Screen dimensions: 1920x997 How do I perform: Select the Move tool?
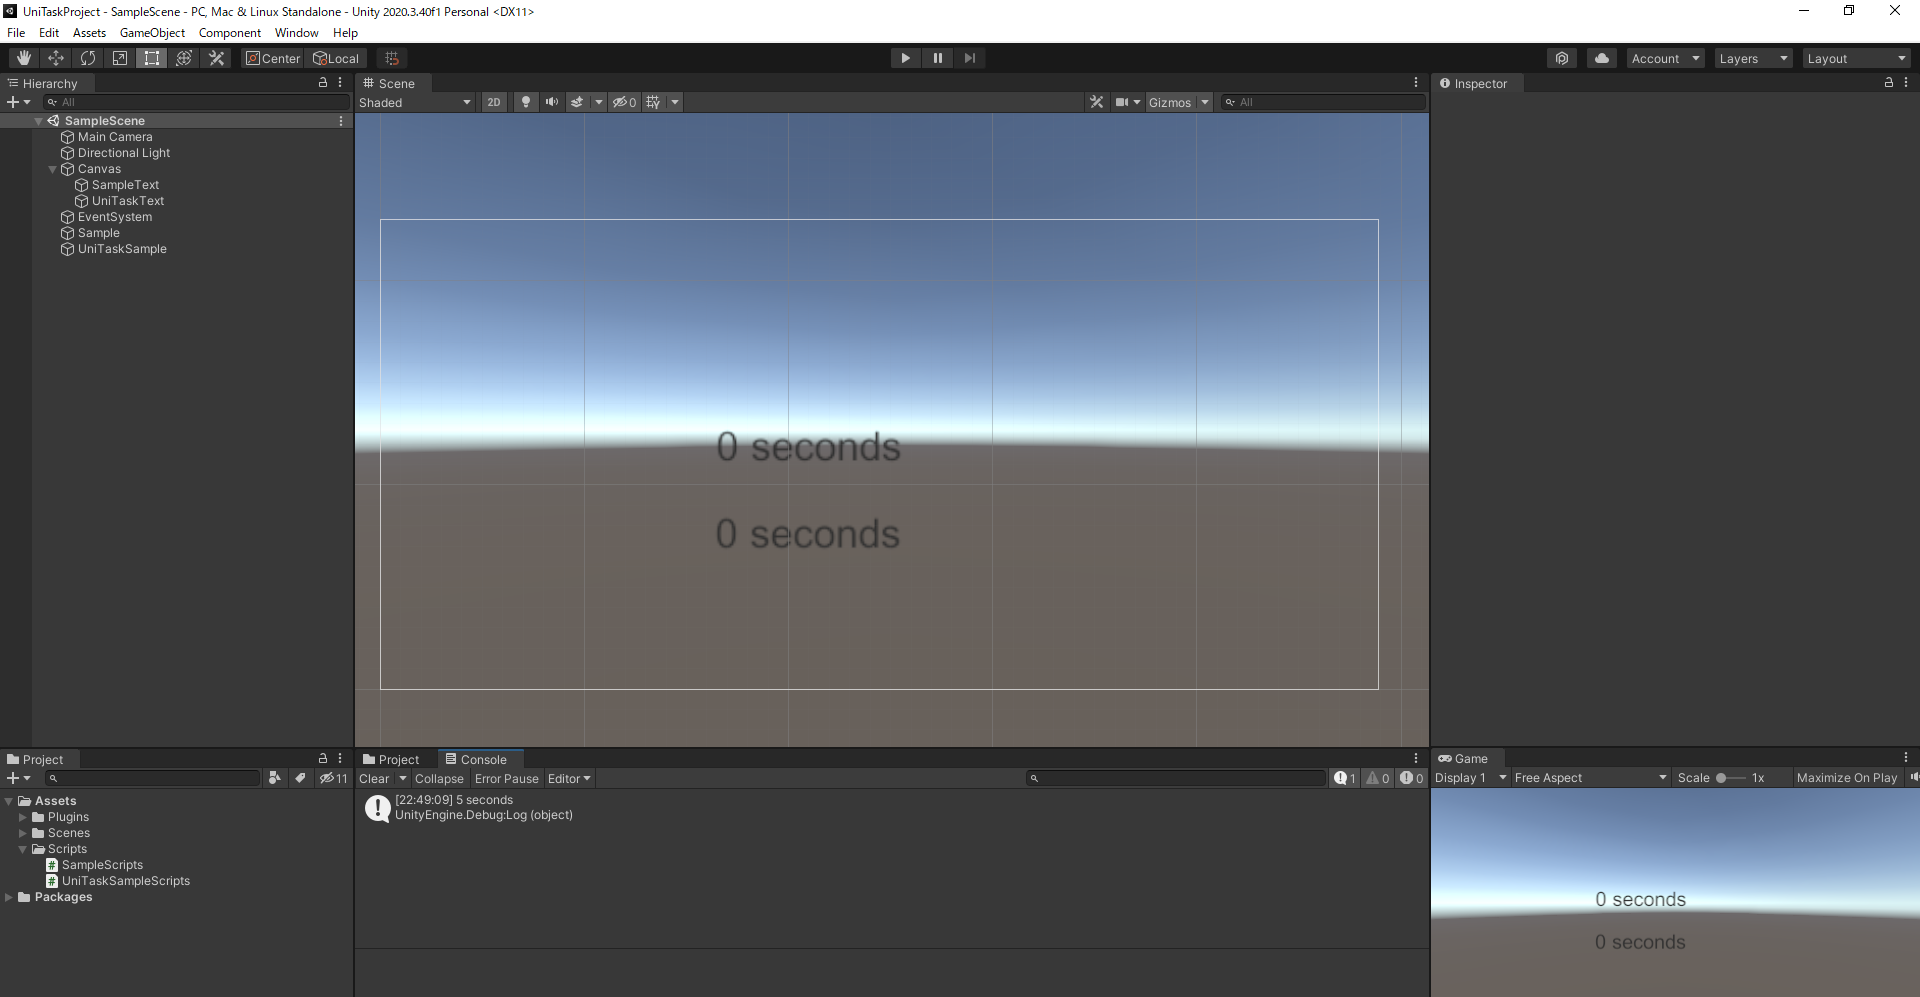[x=55, y=57]
